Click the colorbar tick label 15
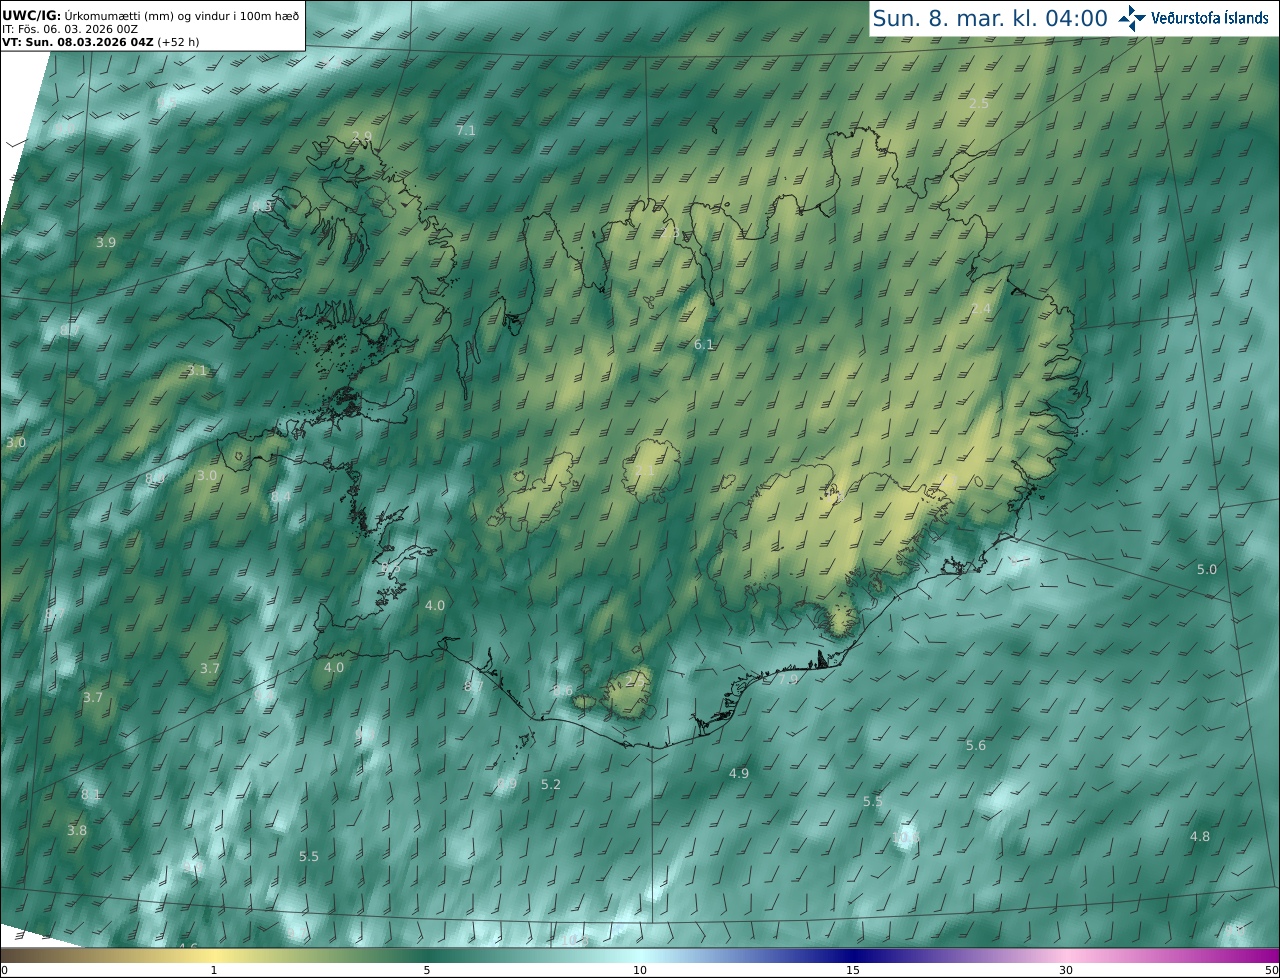The image size is (1280, 978). tap(853, 970)
